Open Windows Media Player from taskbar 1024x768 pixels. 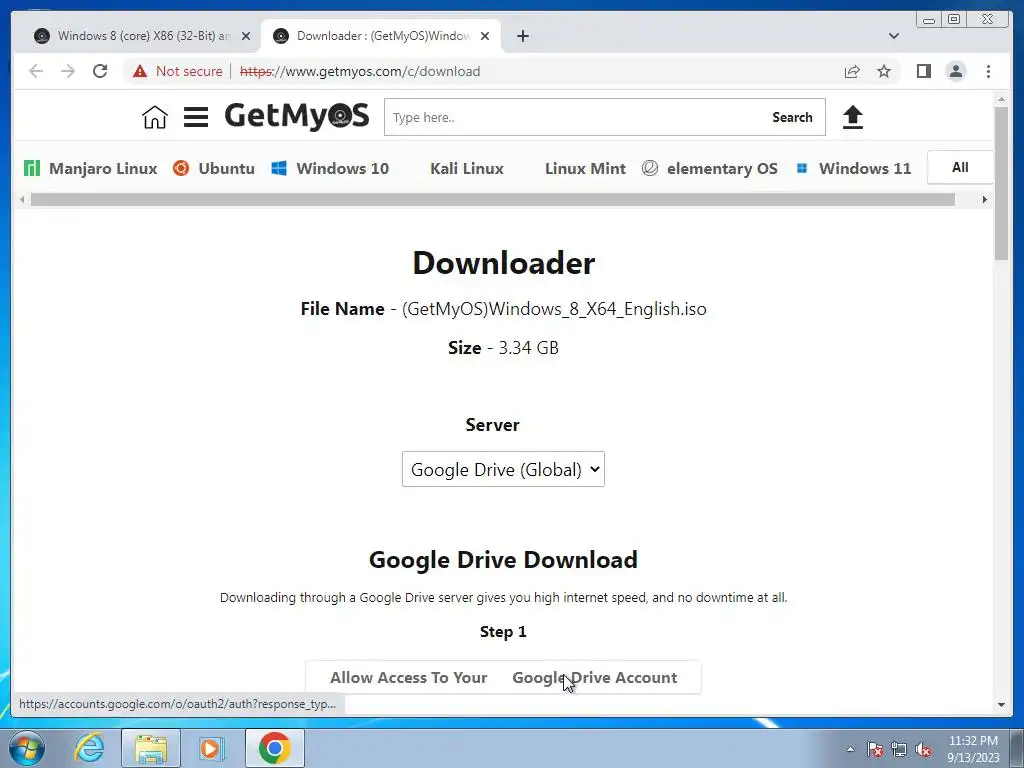tap(212, 748)
